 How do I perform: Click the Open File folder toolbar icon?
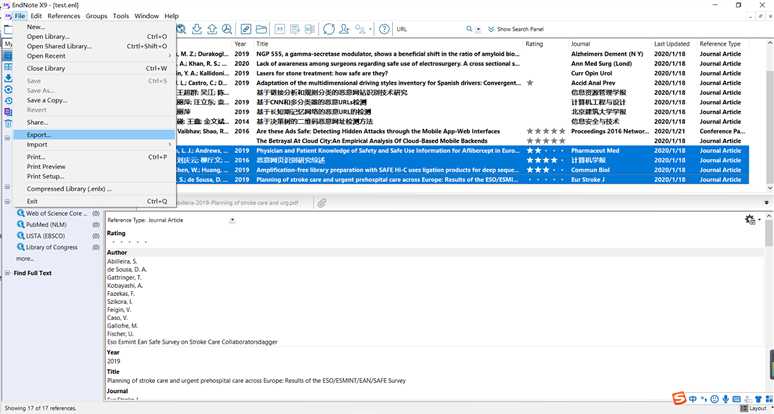coord(261,29)
